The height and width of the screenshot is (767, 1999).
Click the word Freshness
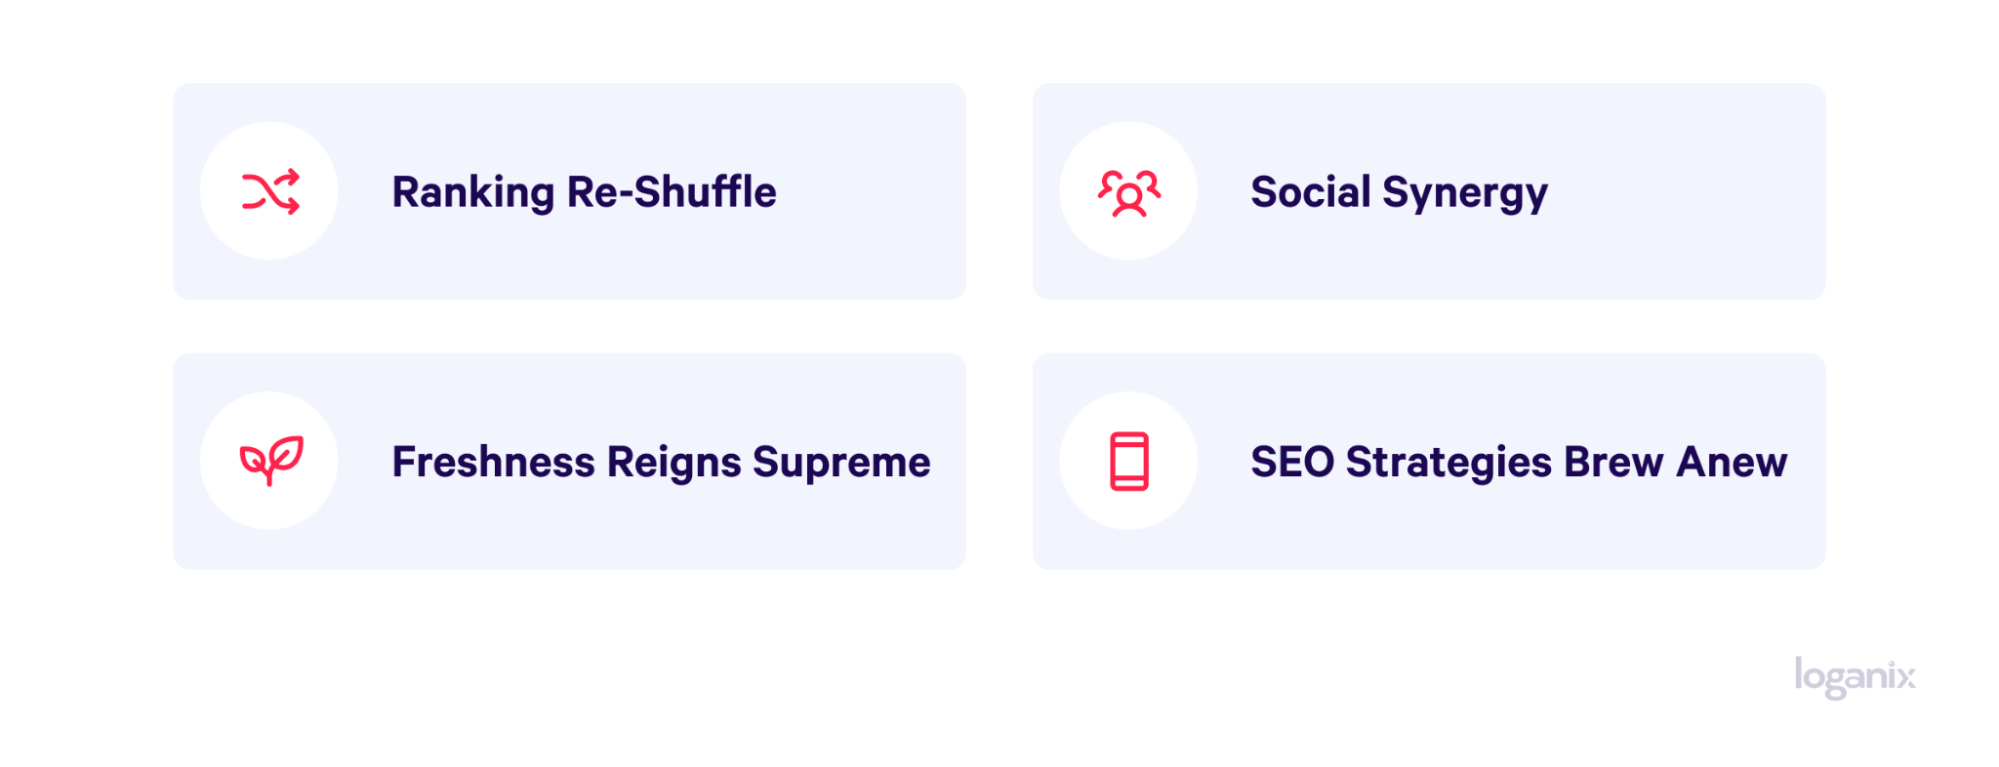point(494,462)
